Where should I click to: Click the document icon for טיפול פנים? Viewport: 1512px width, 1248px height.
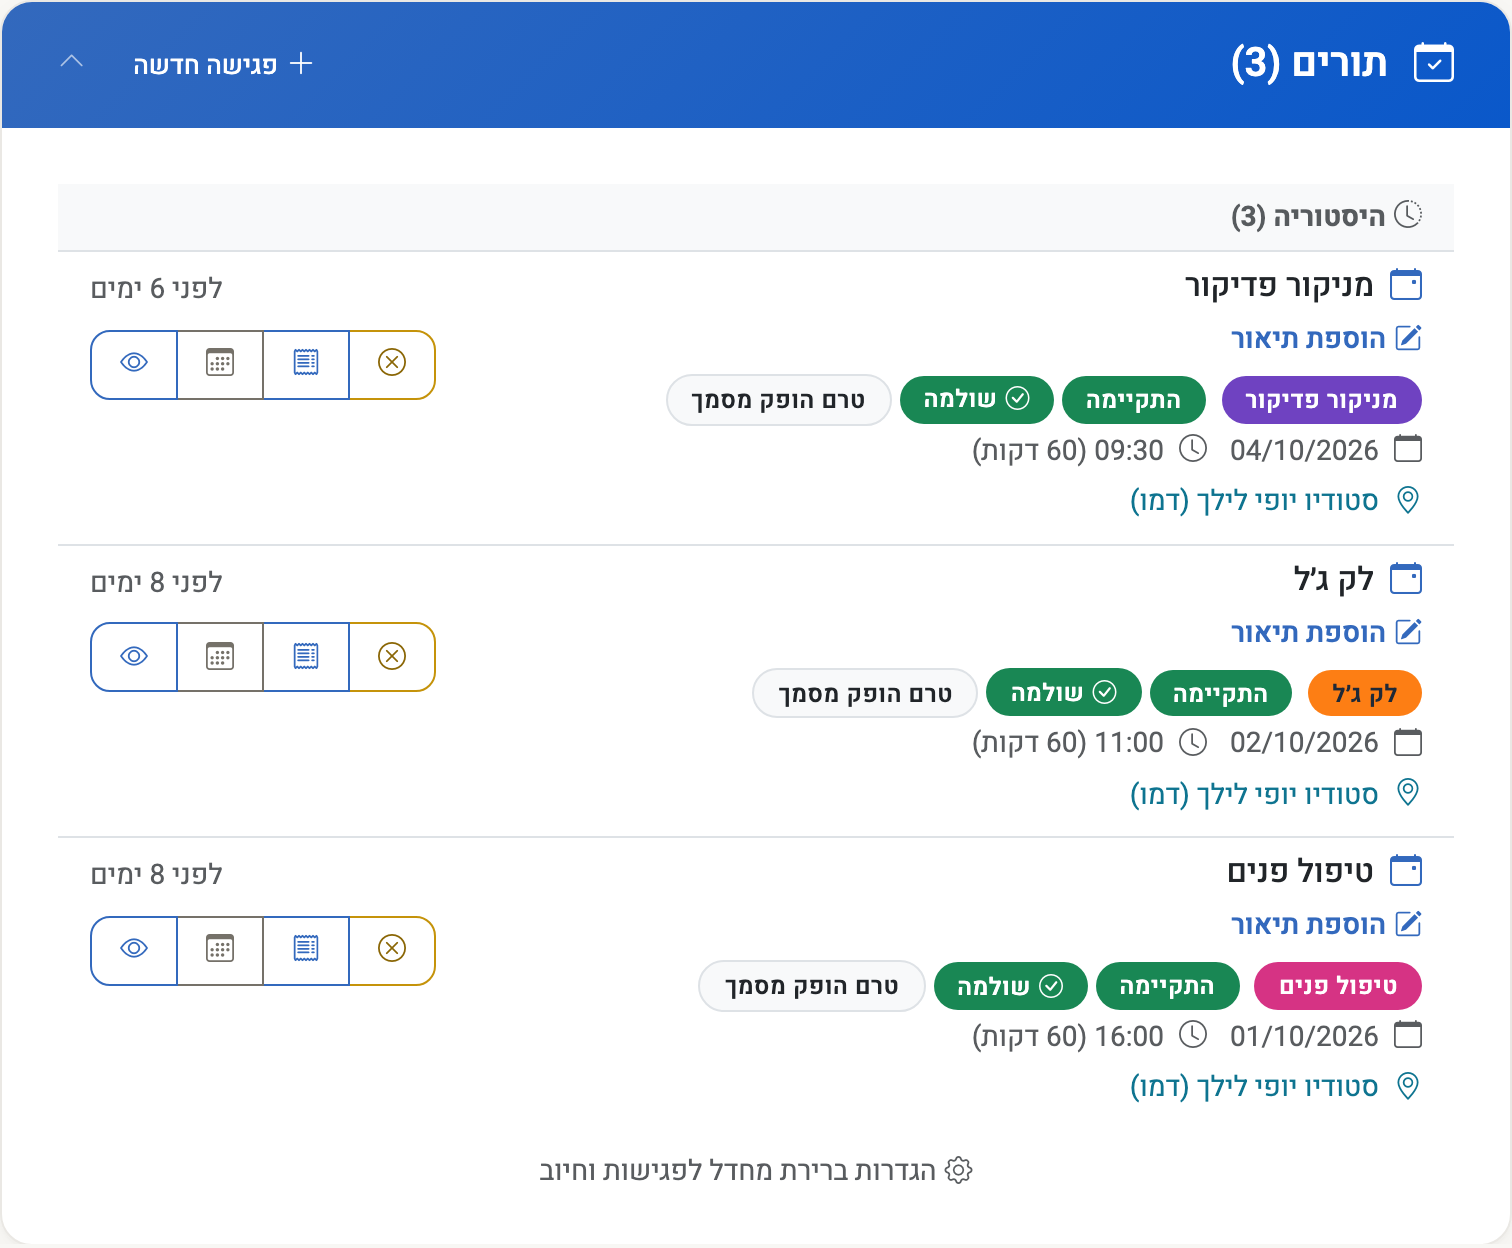[x=306, y=949]
